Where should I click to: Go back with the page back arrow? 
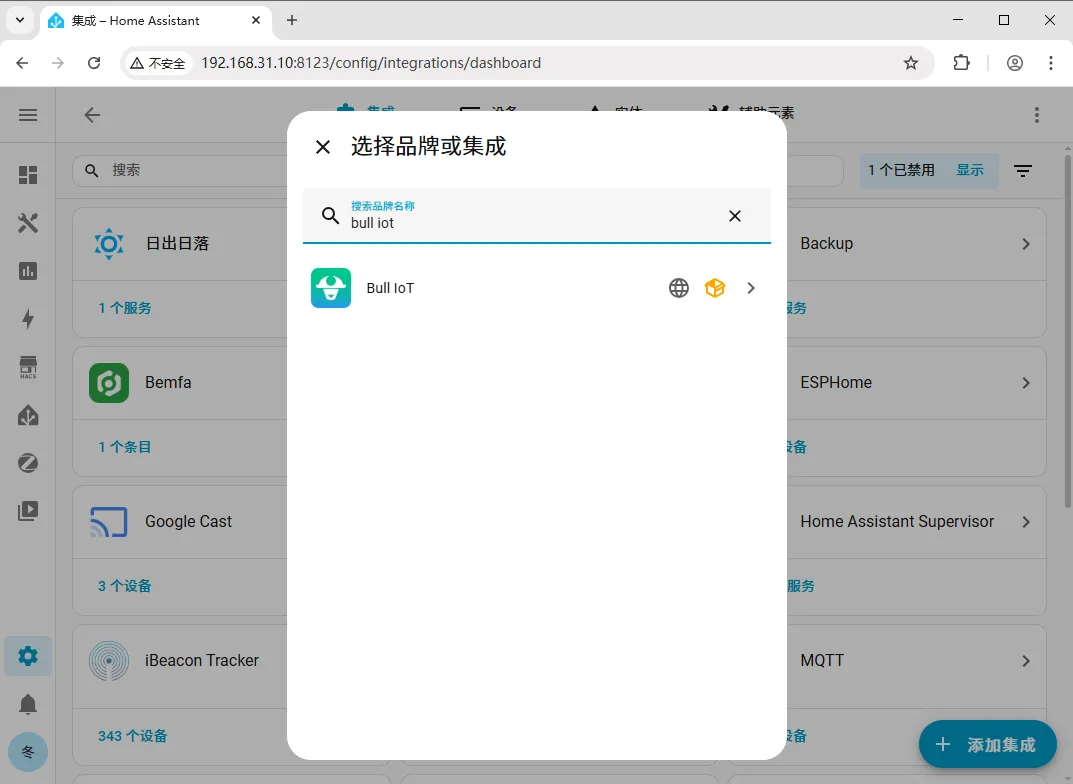coord(92,115)
